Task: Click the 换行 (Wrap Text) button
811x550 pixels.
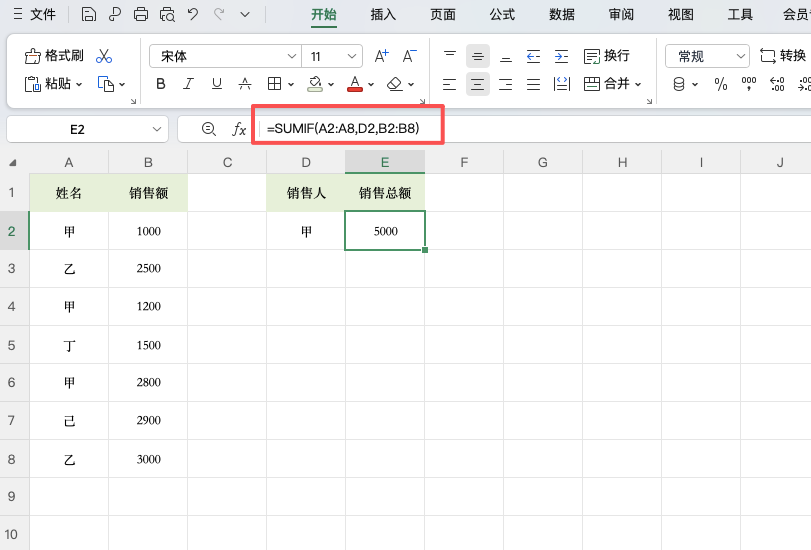Action: [x=606, y=56]
